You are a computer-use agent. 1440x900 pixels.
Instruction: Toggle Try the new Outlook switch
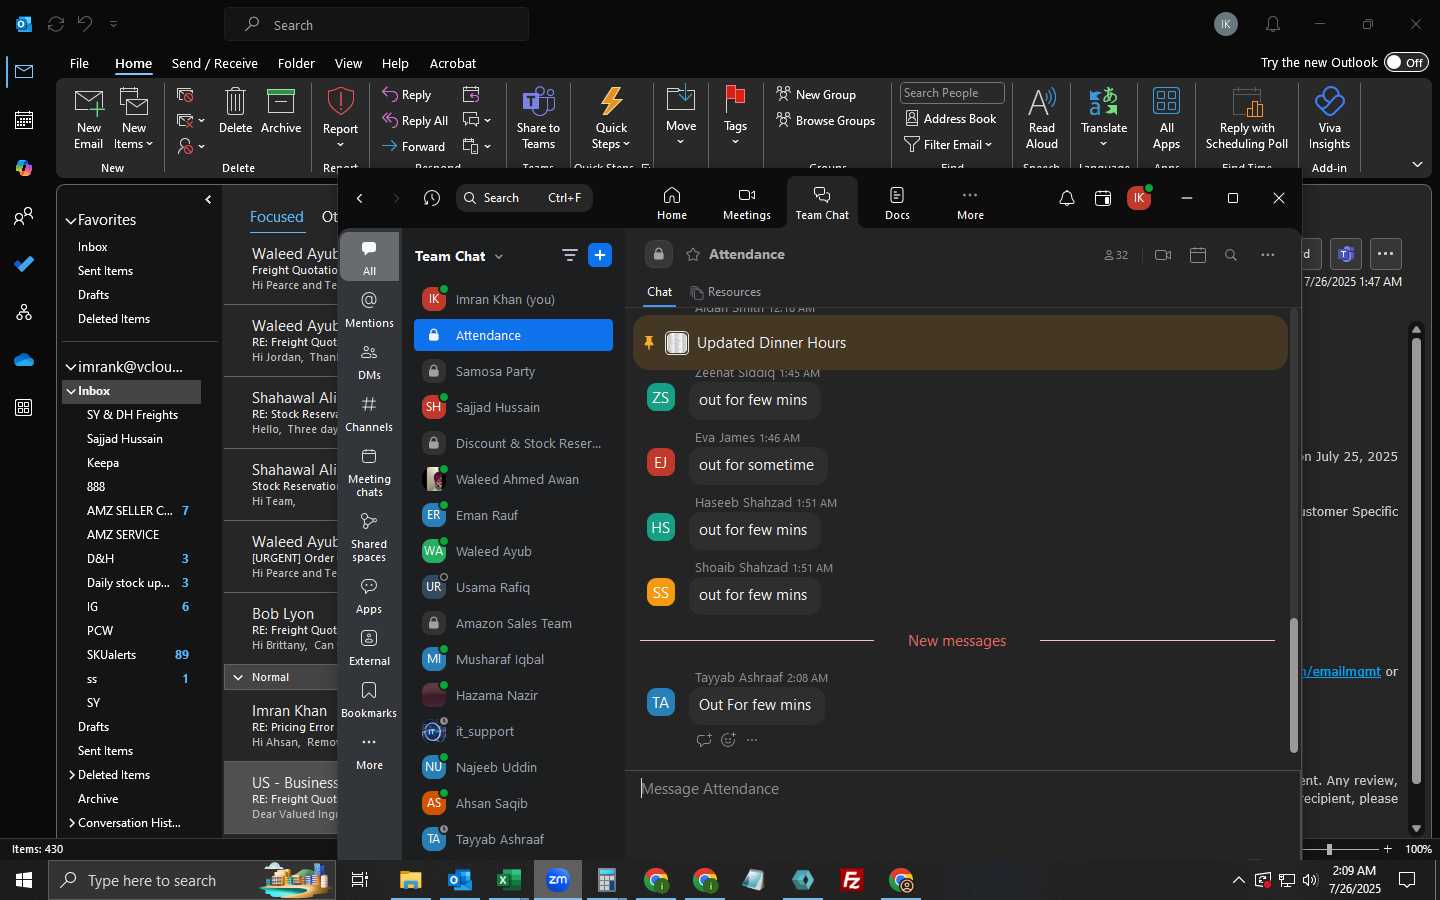pyautogui.click(x=1406, y=62)
